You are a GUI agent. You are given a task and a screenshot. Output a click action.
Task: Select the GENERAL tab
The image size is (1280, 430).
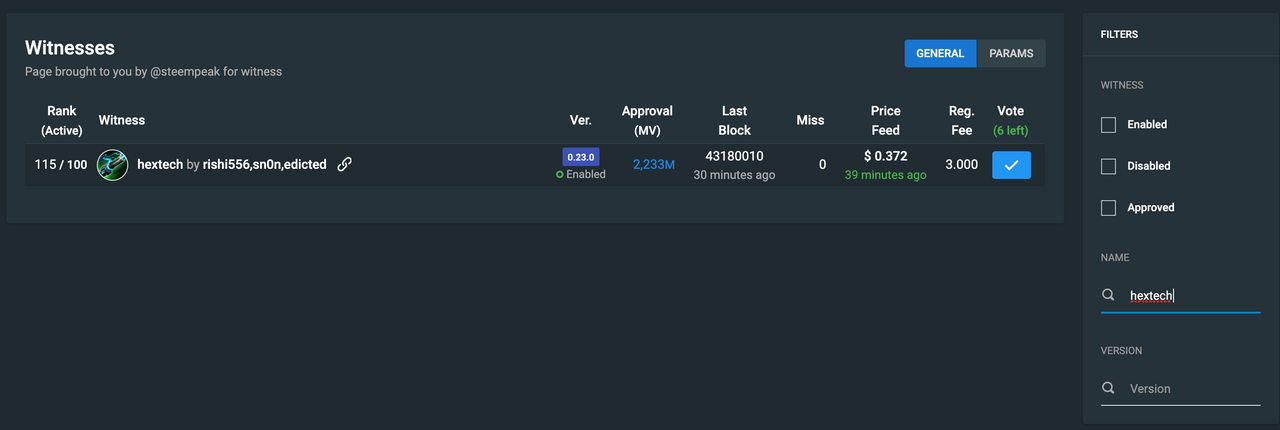point(940,54)
